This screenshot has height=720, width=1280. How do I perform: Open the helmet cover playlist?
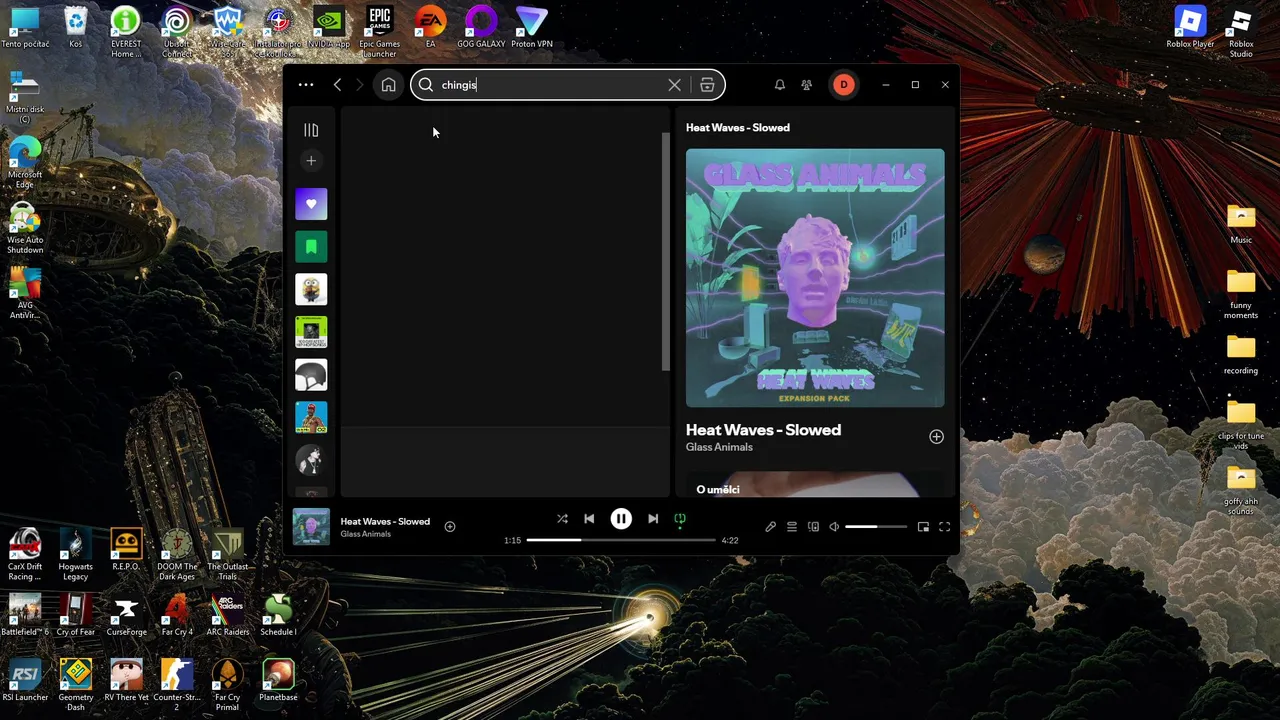pos(311,376)
